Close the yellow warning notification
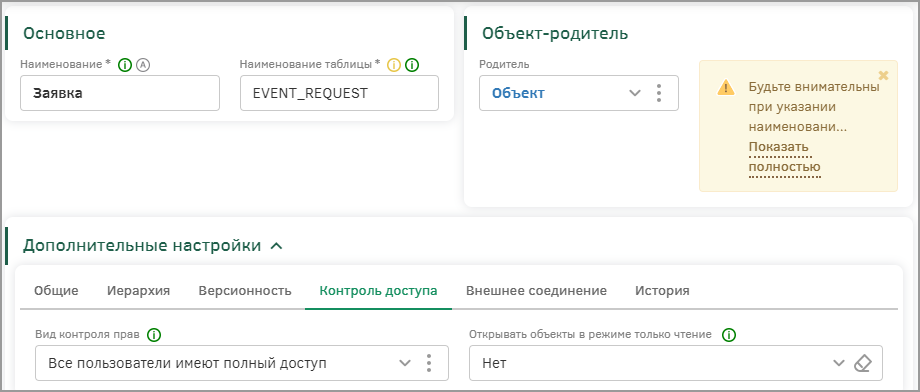Image resolution: width=920 pixels, height=392 pixels. click(884, 75)
